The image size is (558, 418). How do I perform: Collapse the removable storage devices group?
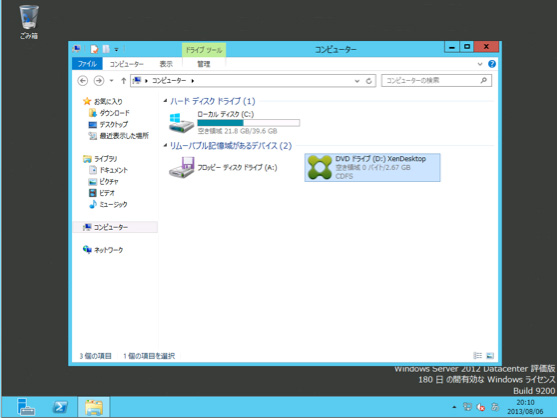[165, 145]
